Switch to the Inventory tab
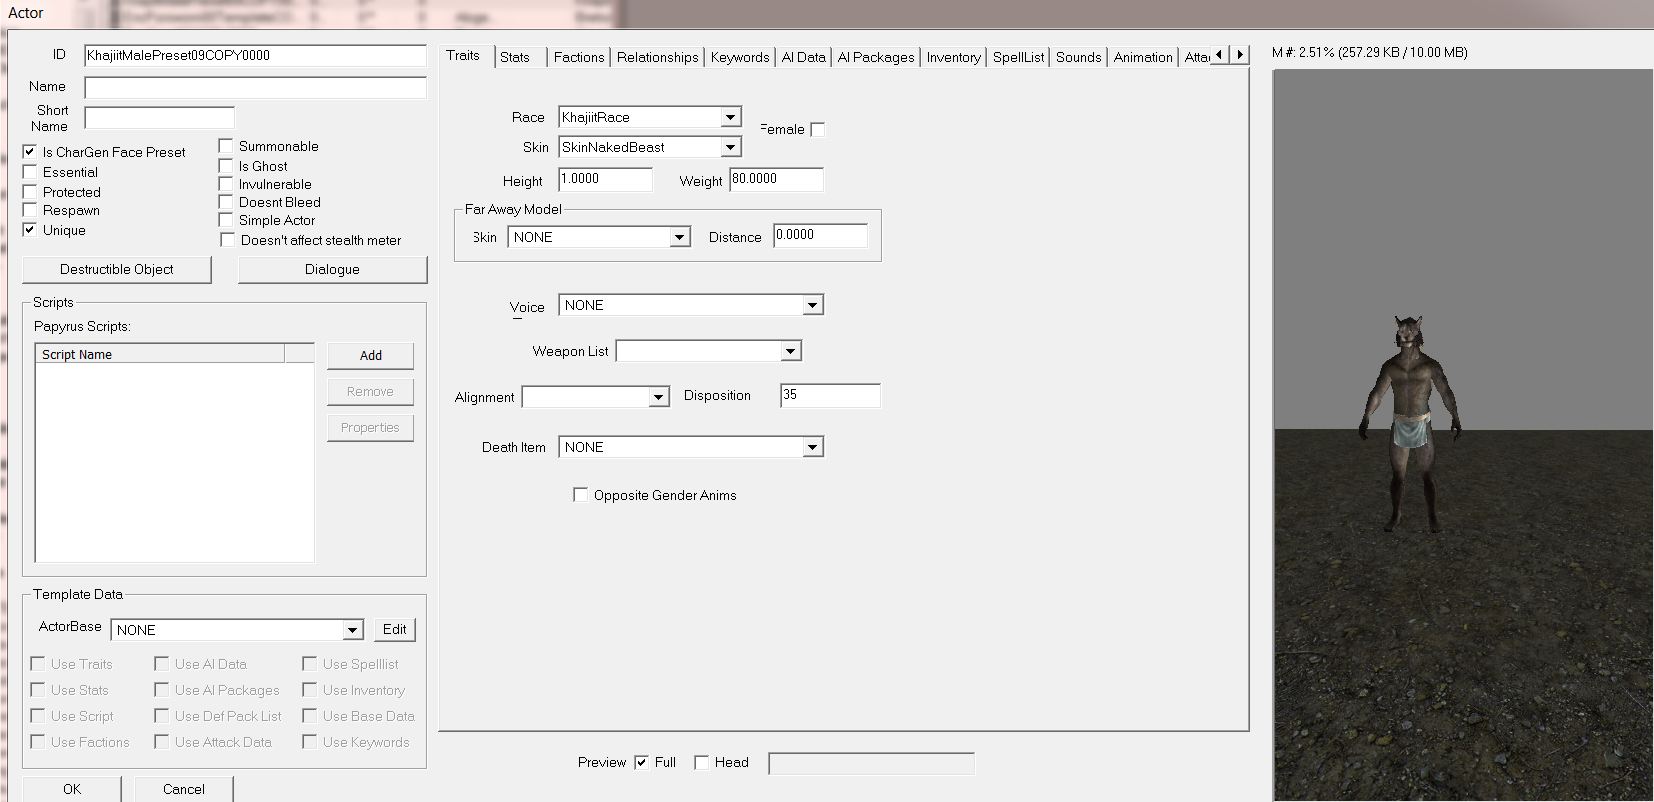Screen dimensions: 1654x802 (x=953, y=57)
